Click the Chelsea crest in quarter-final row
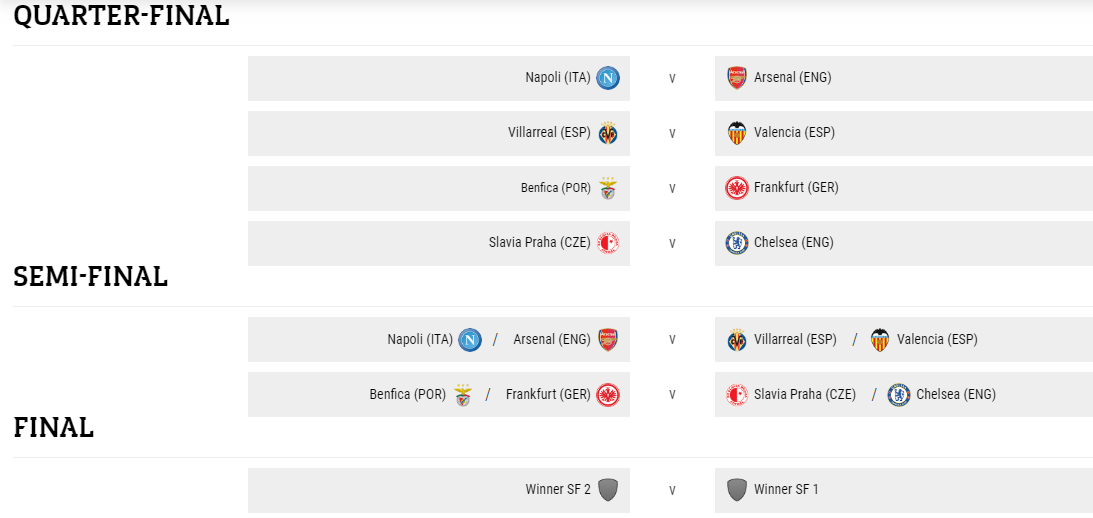This screenshot has height=518, width=1093. click(737, 243)
